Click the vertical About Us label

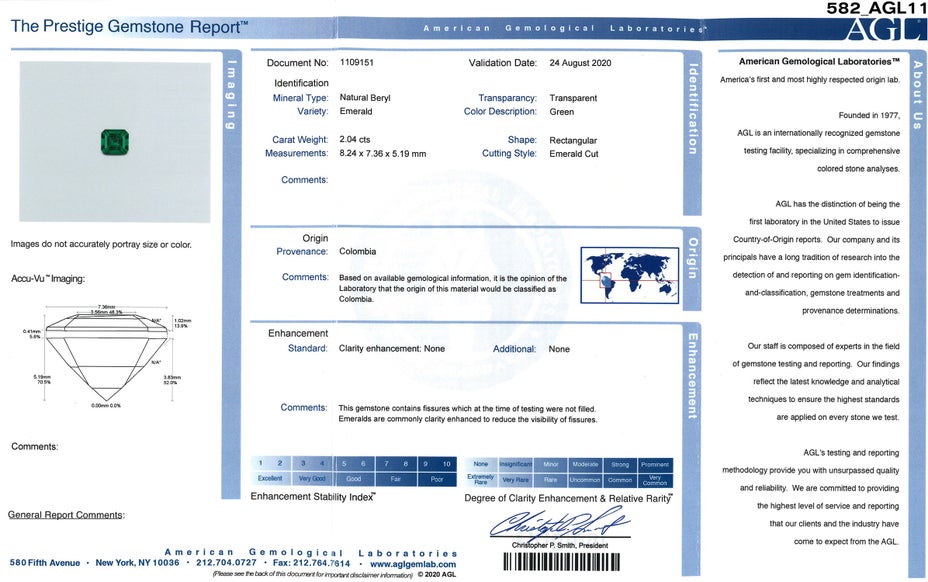pyautogui.click(x=917, y=102)
